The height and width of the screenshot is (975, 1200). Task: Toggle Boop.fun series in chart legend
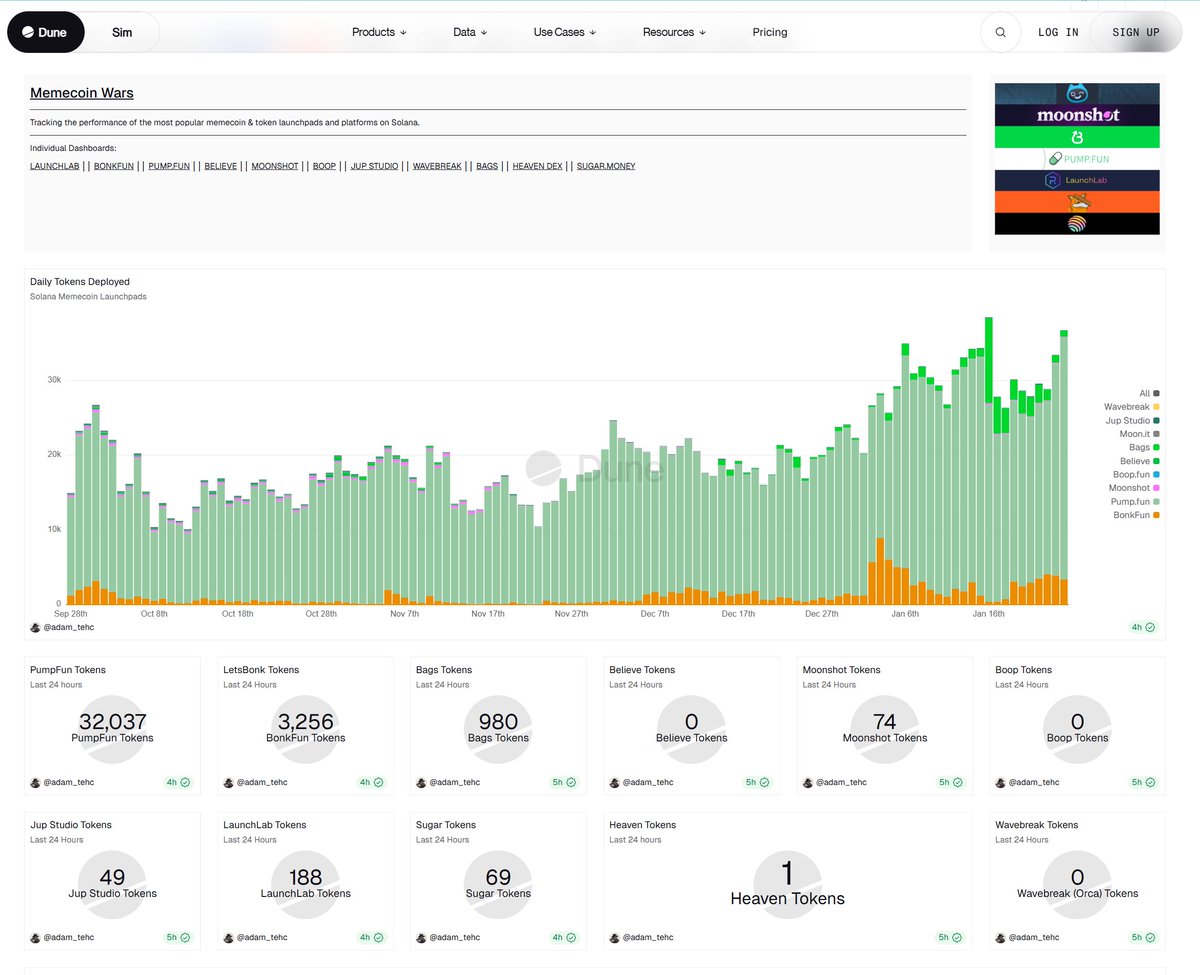tap(1136, 474)
